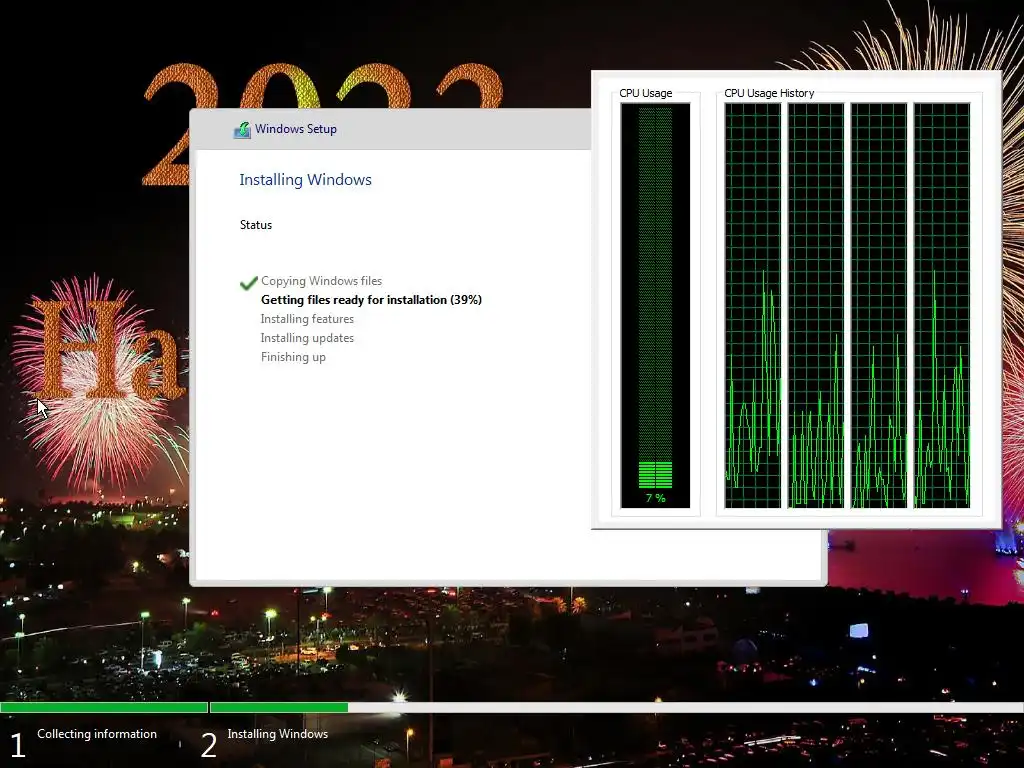The image size is (1024, 768).
Task: Click the third CPU core history graph
Action: (879, 305)
